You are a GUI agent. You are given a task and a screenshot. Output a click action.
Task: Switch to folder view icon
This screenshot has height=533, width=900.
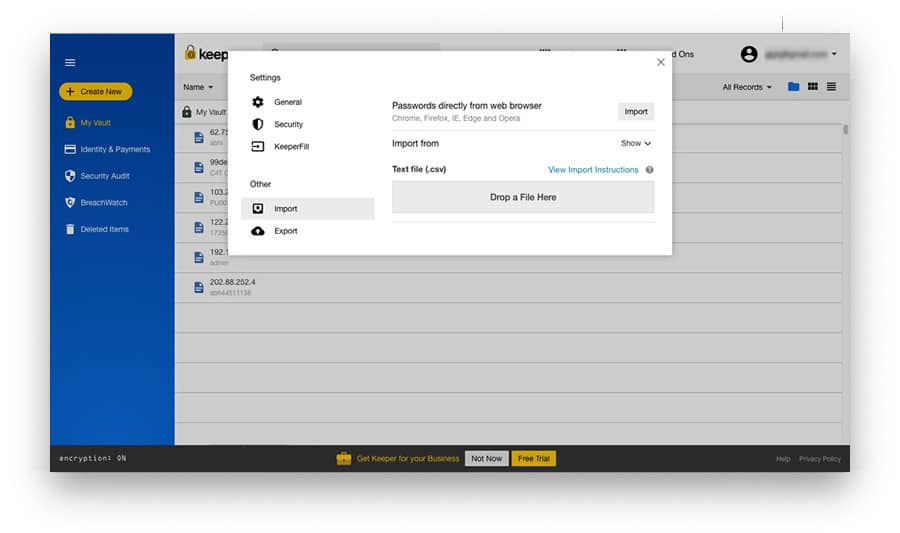793,87
